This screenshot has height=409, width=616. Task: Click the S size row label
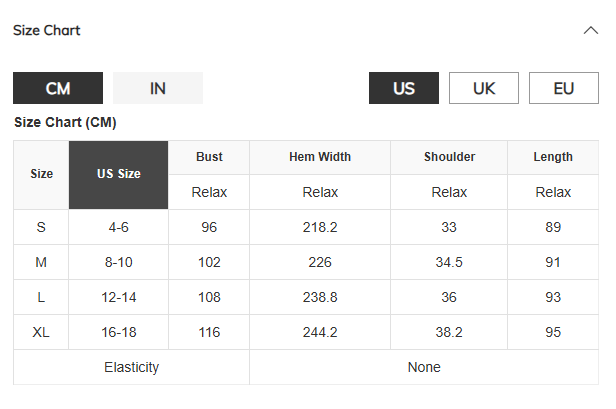click(x=41, y=227)
